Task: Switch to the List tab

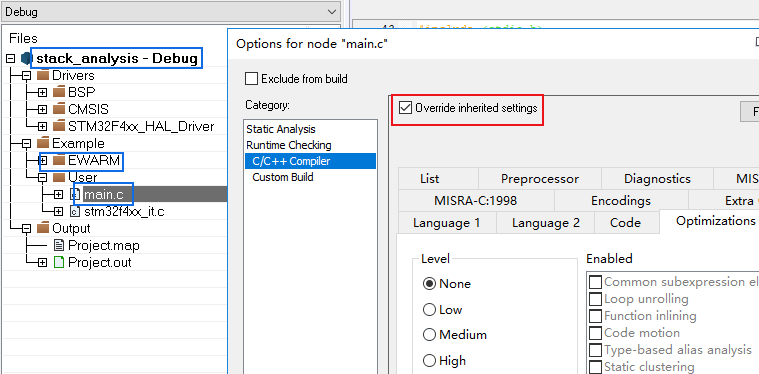Action: point(439,179)
